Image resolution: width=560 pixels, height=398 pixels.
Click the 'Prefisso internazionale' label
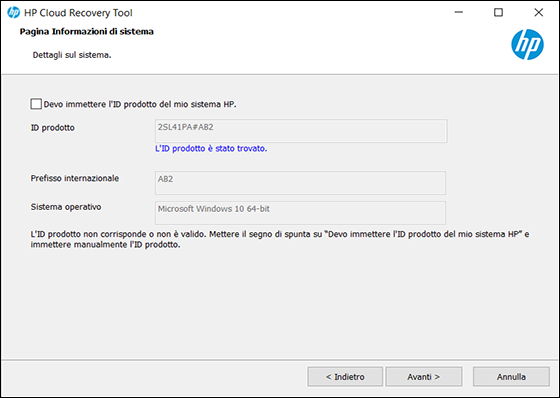[x=75, y=178]
